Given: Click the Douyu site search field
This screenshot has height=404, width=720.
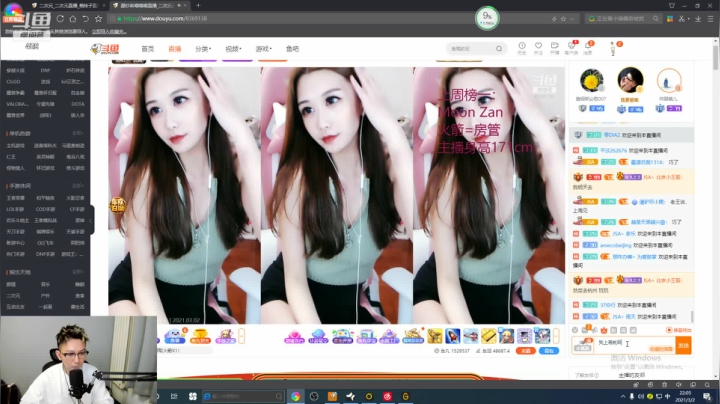Looking at the screenshot, I should [x=470, y=49].
